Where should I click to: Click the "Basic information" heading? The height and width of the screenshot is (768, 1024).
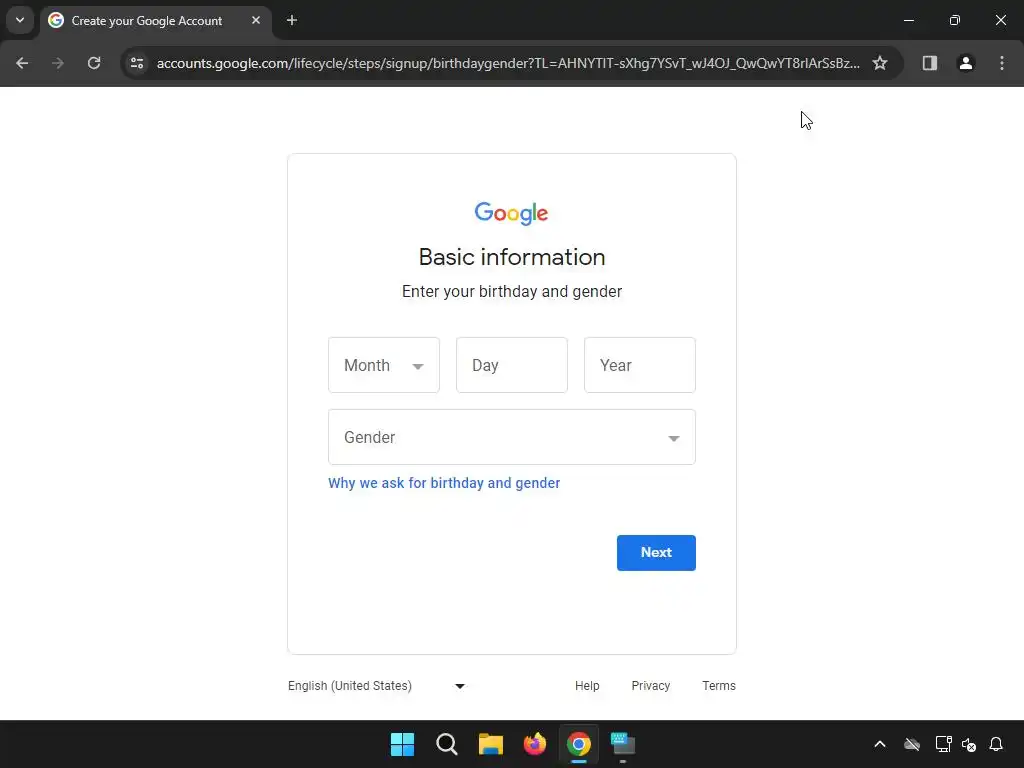click(512, 257)
